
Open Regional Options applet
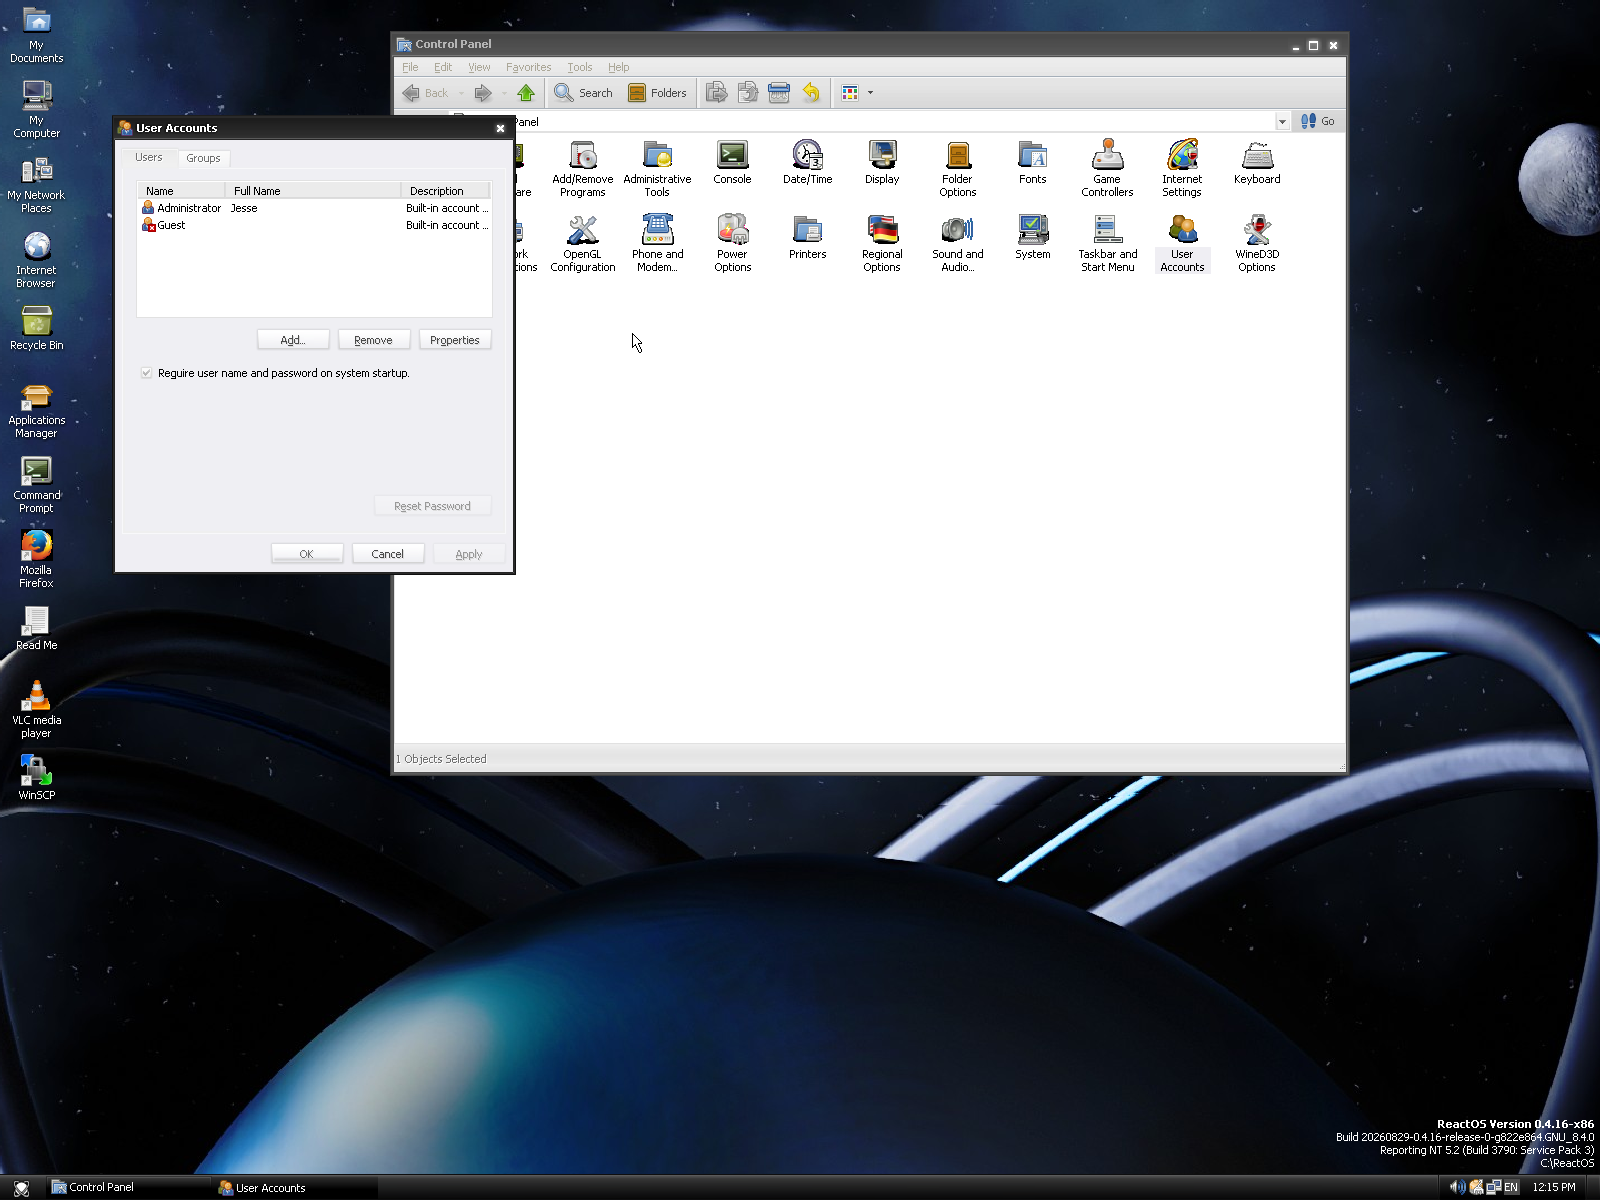(882, 242)
